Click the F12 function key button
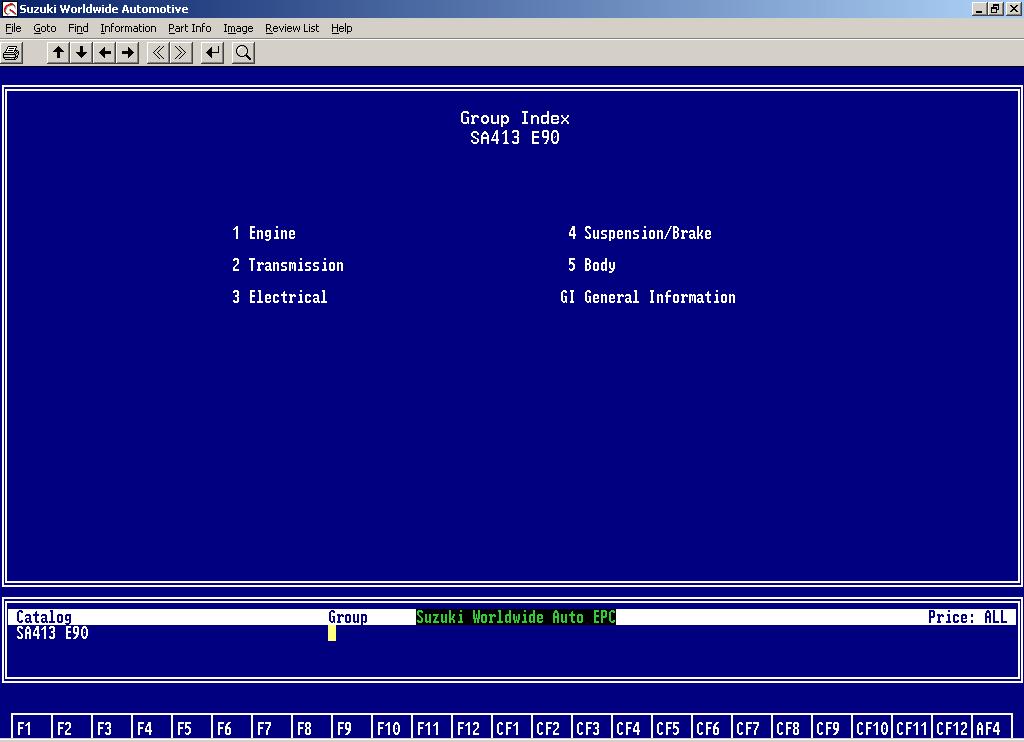Image resolution: width=1024 pixels, height=742 pixels. [472, 728]
